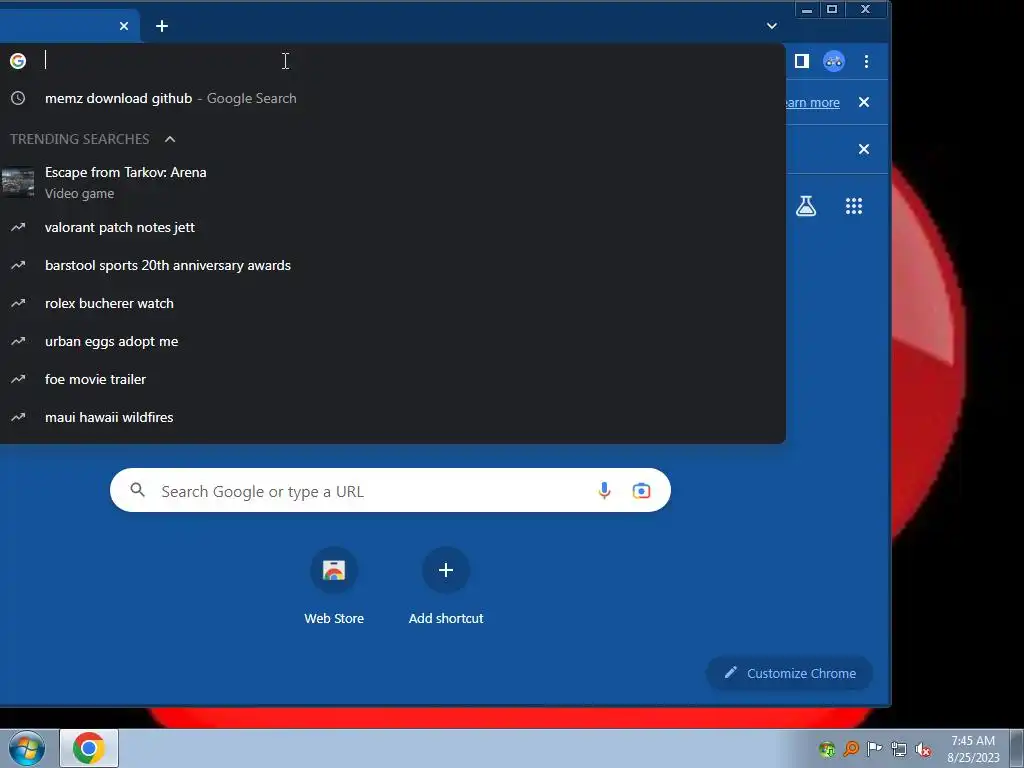The image size is (1024, 768).
Task: Click the magnifier icon in the search box
Action: point(137,490)
